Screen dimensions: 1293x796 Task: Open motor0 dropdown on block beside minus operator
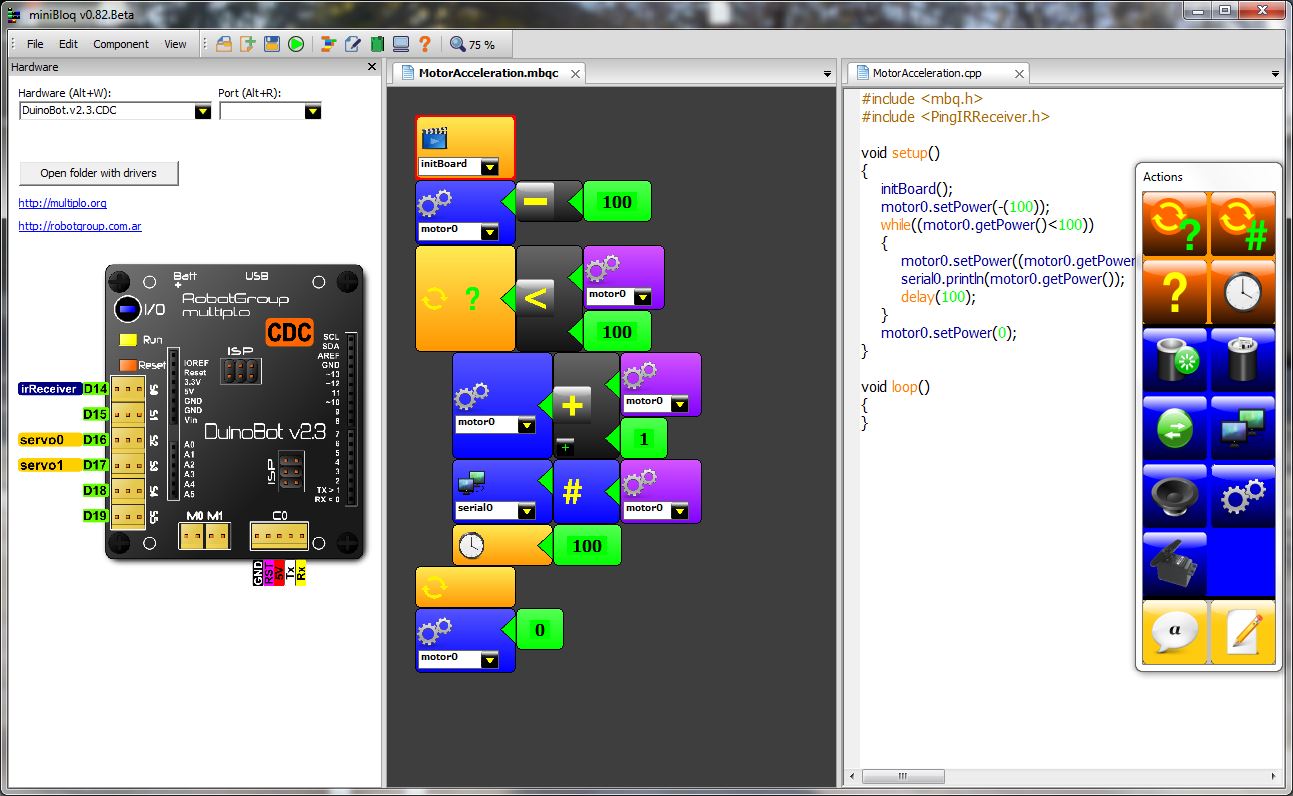coord(490,232)
